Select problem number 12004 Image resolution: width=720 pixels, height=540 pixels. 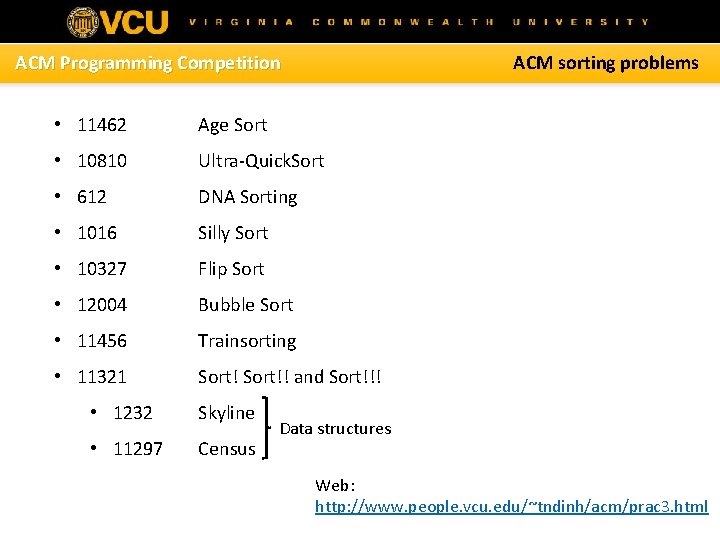(102, 305)
